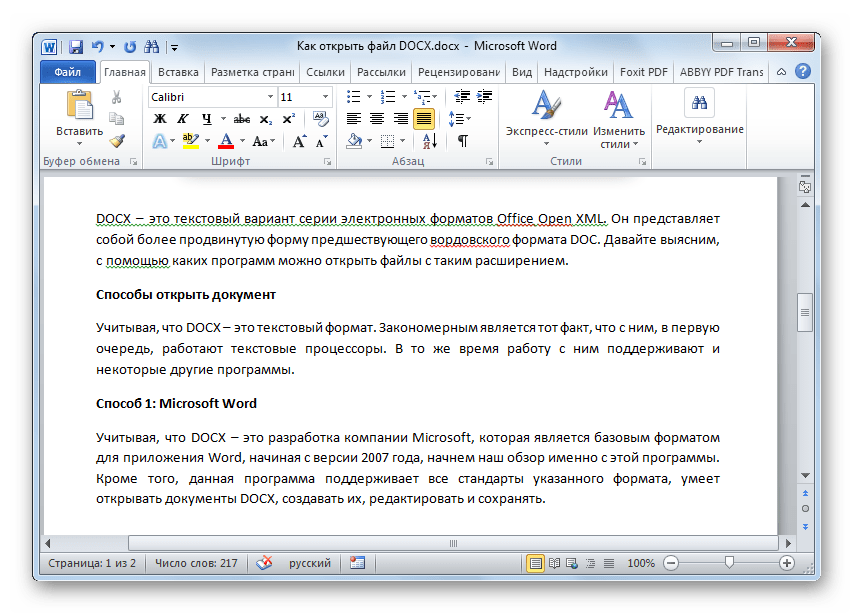
Task: Switch to the Вид tab
Action: pos(522,72)
